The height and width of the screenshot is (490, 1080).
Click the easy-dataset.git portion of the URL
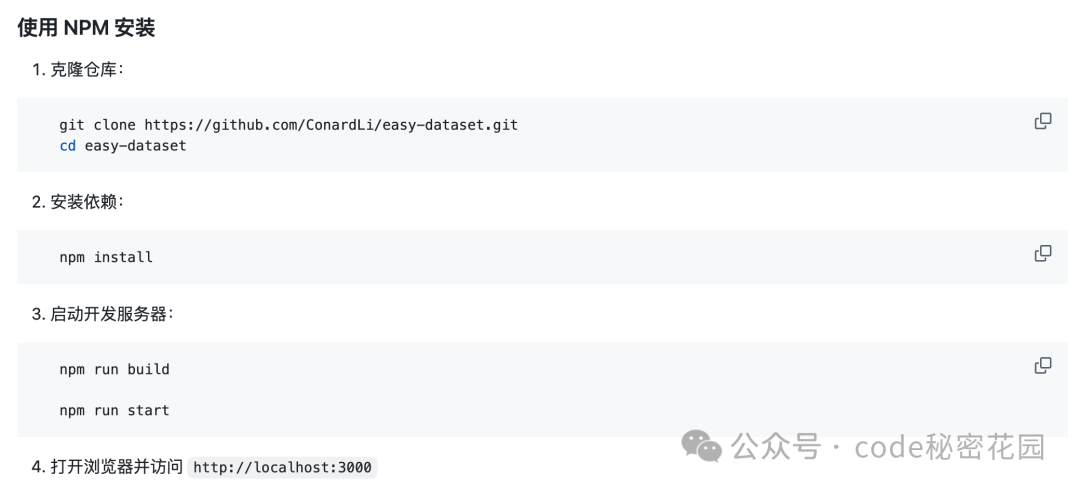pyautogui.click(x=450, y=125)
